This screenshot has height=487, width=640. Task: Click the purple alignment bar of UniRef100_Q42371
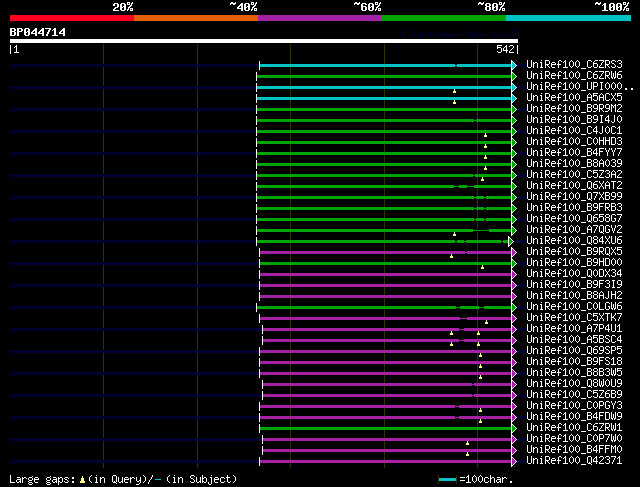pos(386,462)
